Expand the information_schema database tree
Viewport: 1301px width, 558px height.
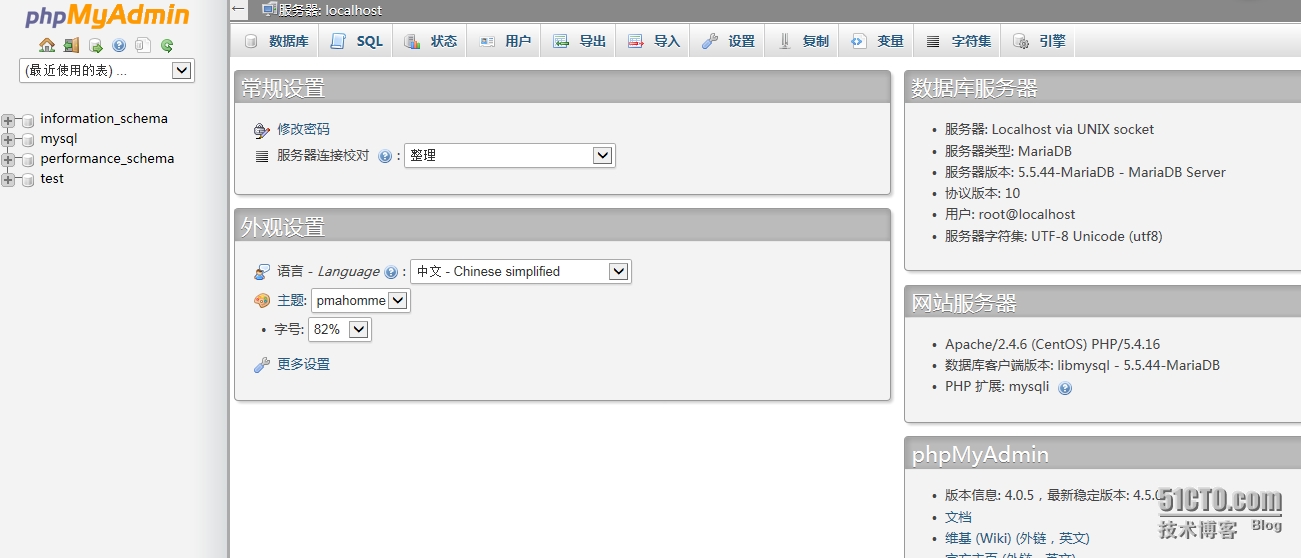pyautogui.click(x=9, y=120)
